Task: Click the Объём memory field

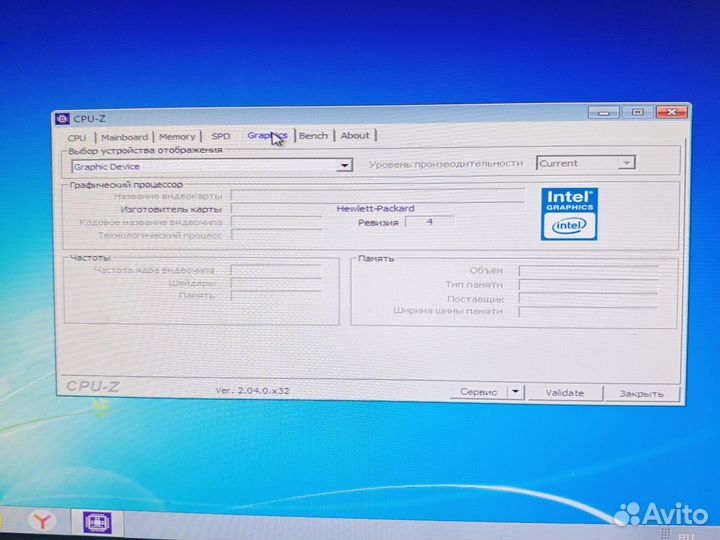Action: [588, 271]
